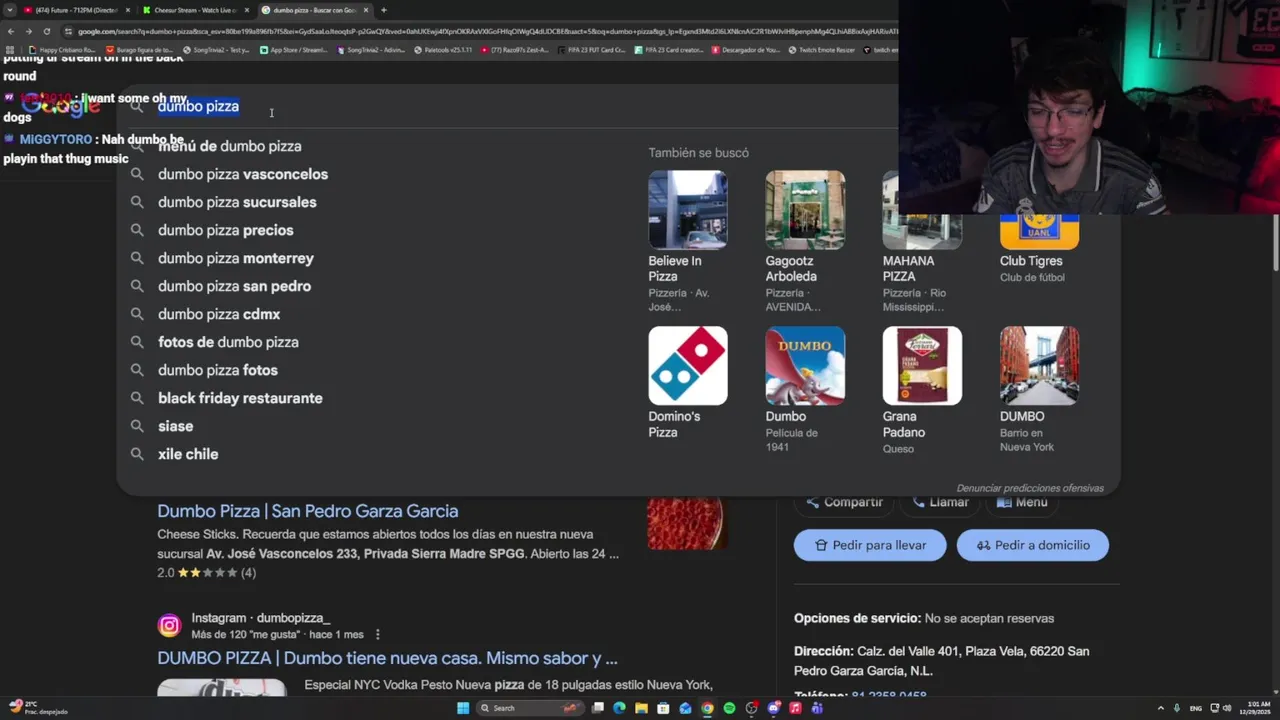The width and height of the screenshot is (1280, 720).
Task: Open the DUMBO PIZZA Instagram result link
Action: tap(387, 658)
